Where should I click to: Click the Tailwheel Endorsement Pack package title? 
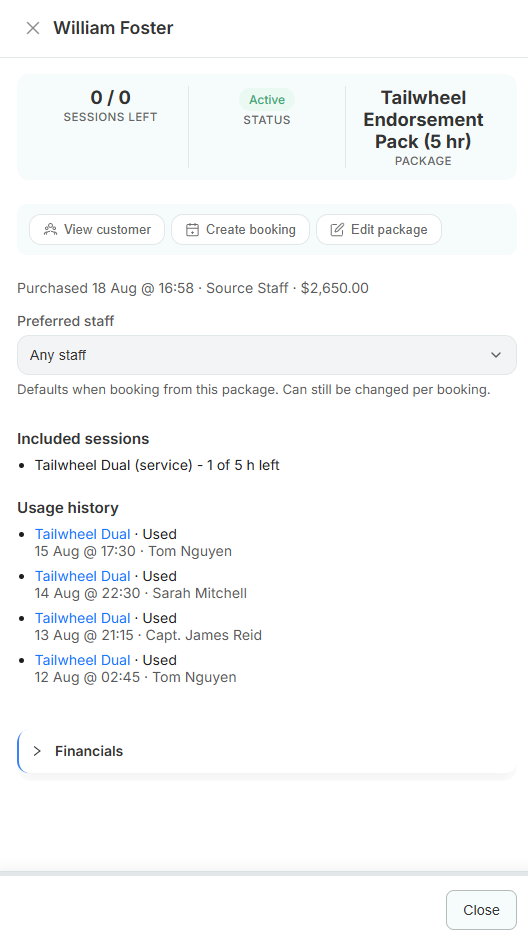tap(423, 120)
